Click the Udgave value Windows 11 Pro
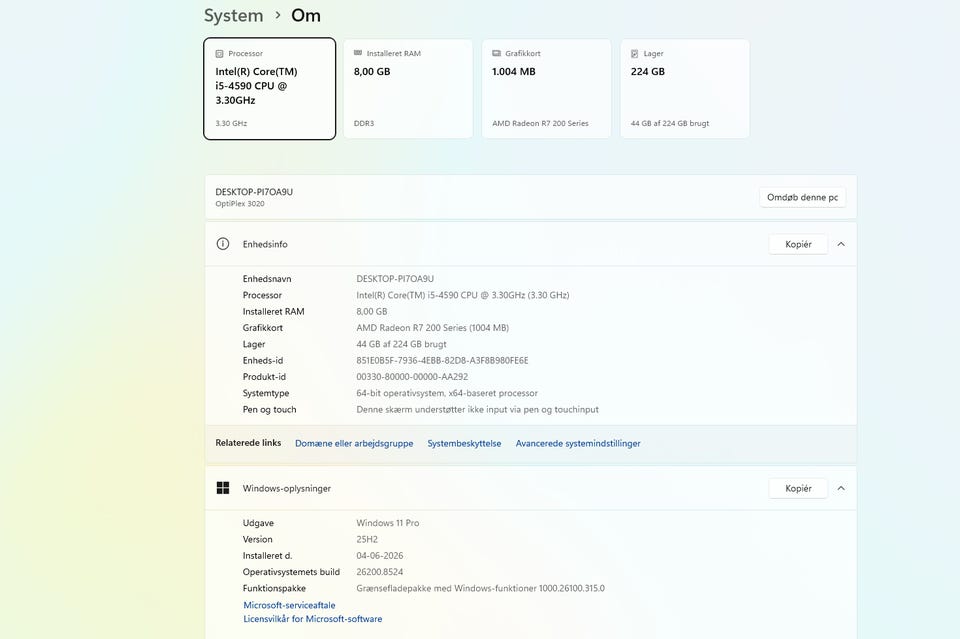This screenshot has height=639, width=960. [388, 523]
